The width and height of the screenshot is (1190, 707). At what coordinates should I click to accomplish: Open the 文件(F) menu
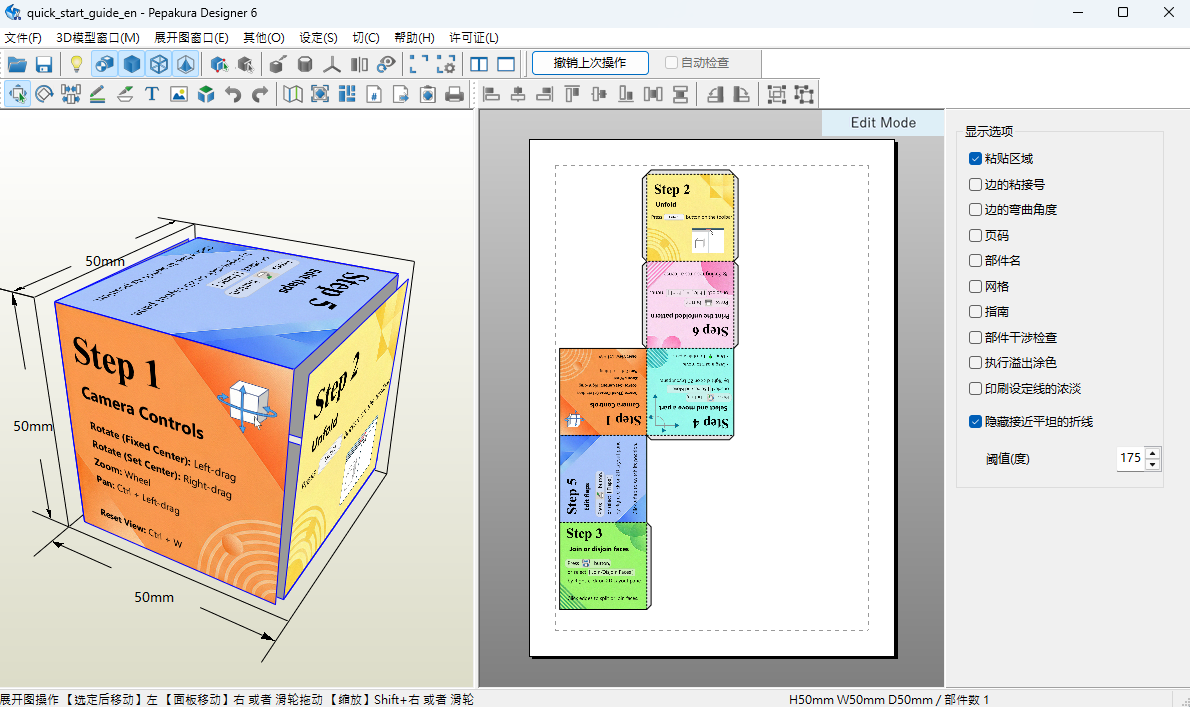pos(23,37)
